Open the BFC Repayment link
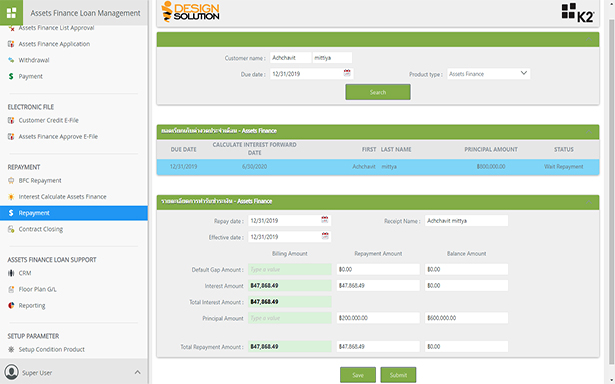 click(x=40, y=180)
